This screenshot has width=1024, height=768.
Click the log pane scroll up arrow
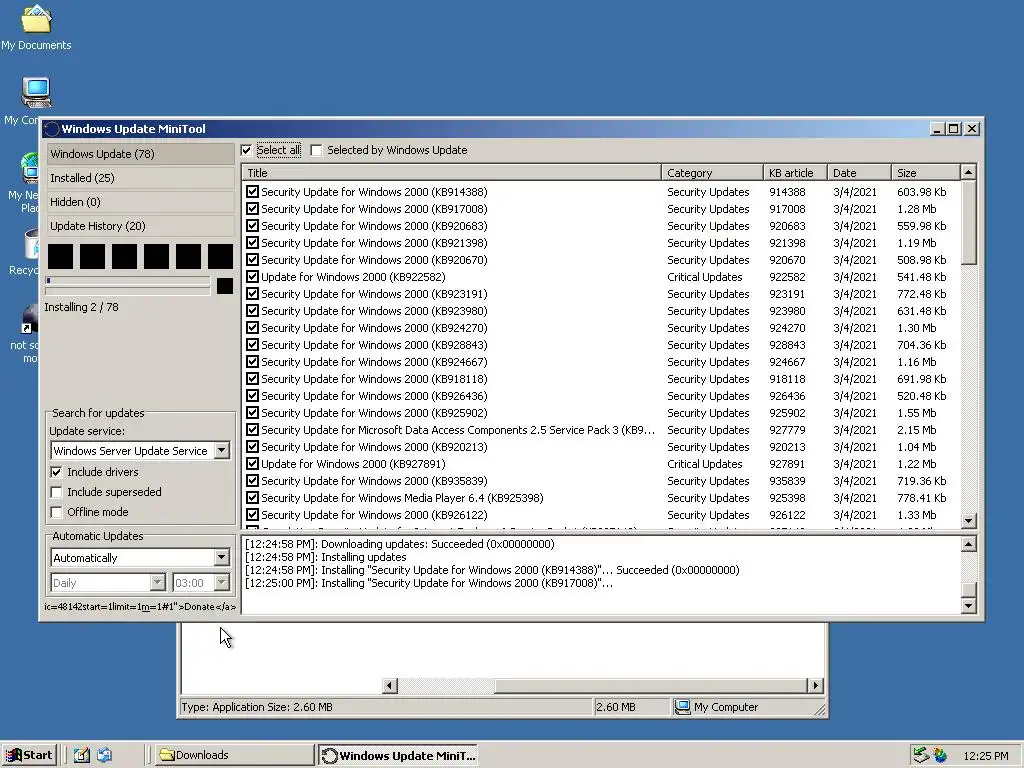pyautogui.click(x=968, y=544)
